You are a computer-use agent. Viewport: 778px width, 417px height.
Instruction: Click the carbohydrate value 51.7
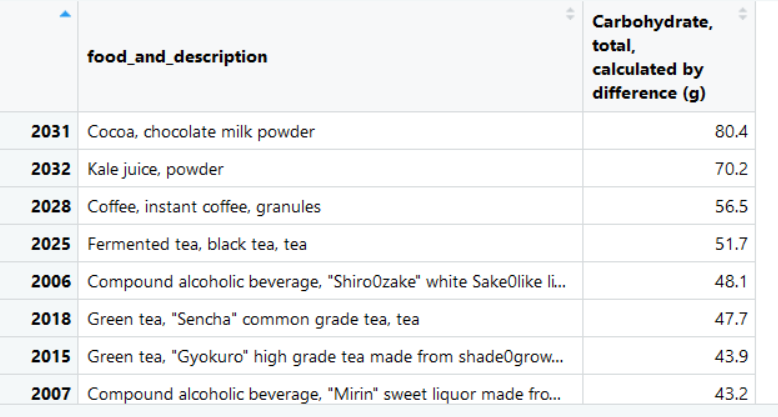pyautogui.click(x=731, y=244)
